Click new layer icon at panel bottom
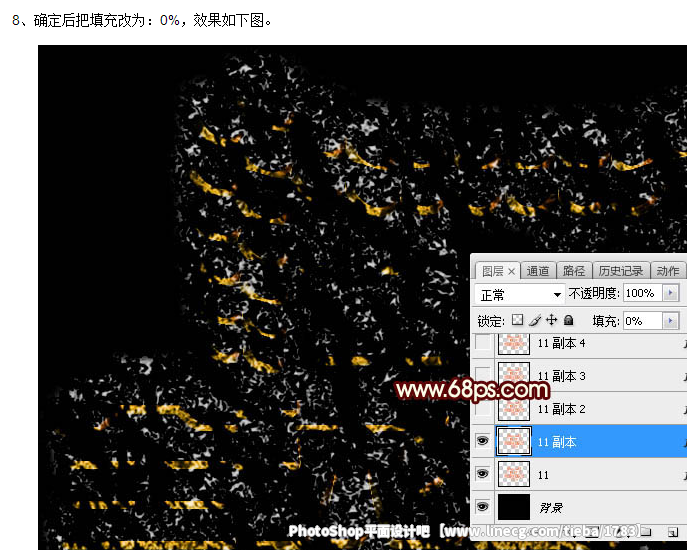 (x=673, y=532)
